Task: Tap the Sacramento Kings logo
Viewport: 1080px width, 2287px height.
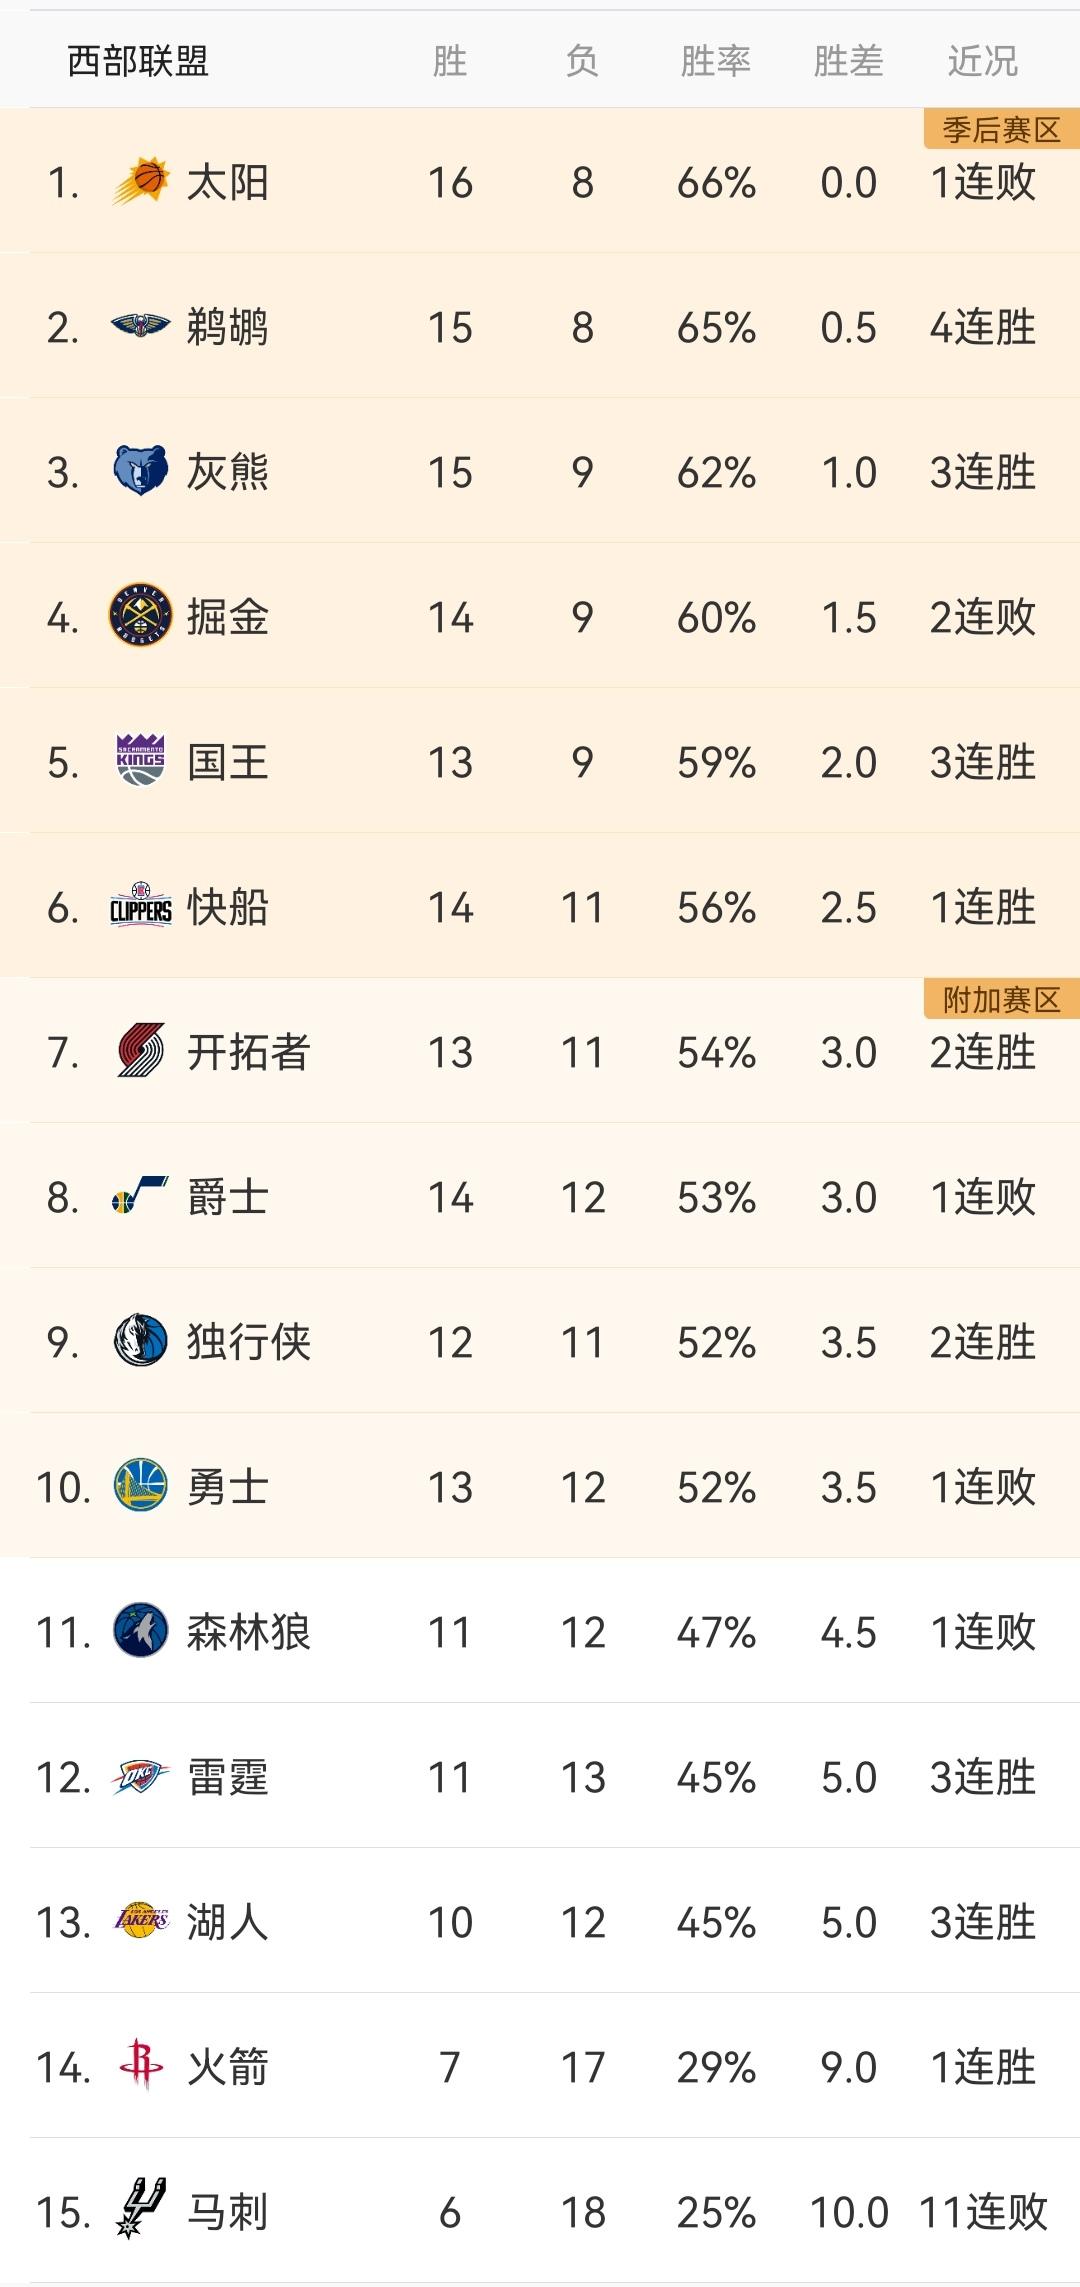Action: pos(140,761)
